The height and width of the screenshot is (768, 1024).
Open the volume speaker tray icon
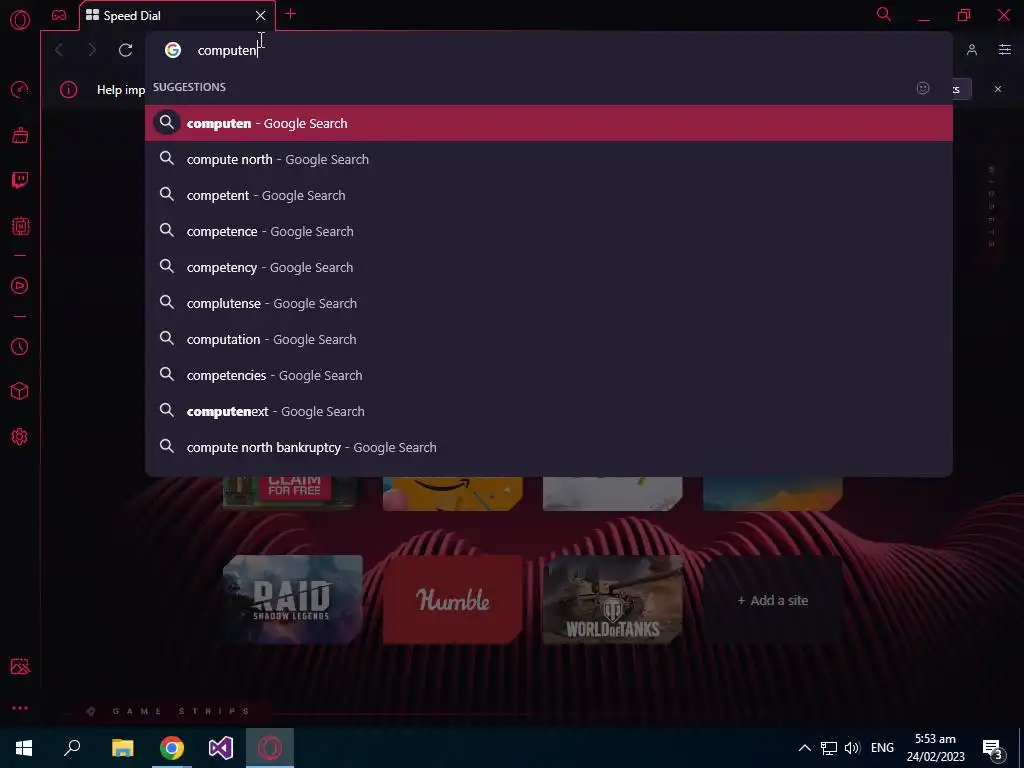(852, 748)
